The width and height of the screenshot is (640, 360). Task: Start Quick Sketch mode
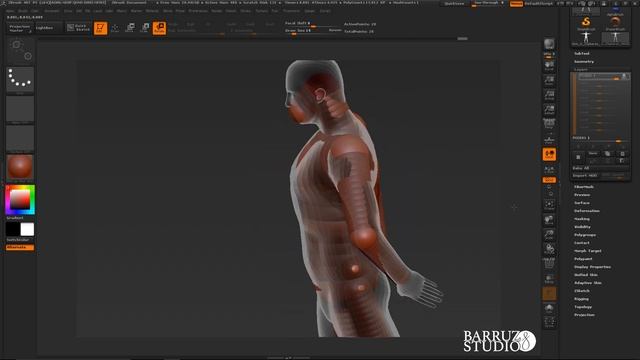click(78, 28)
